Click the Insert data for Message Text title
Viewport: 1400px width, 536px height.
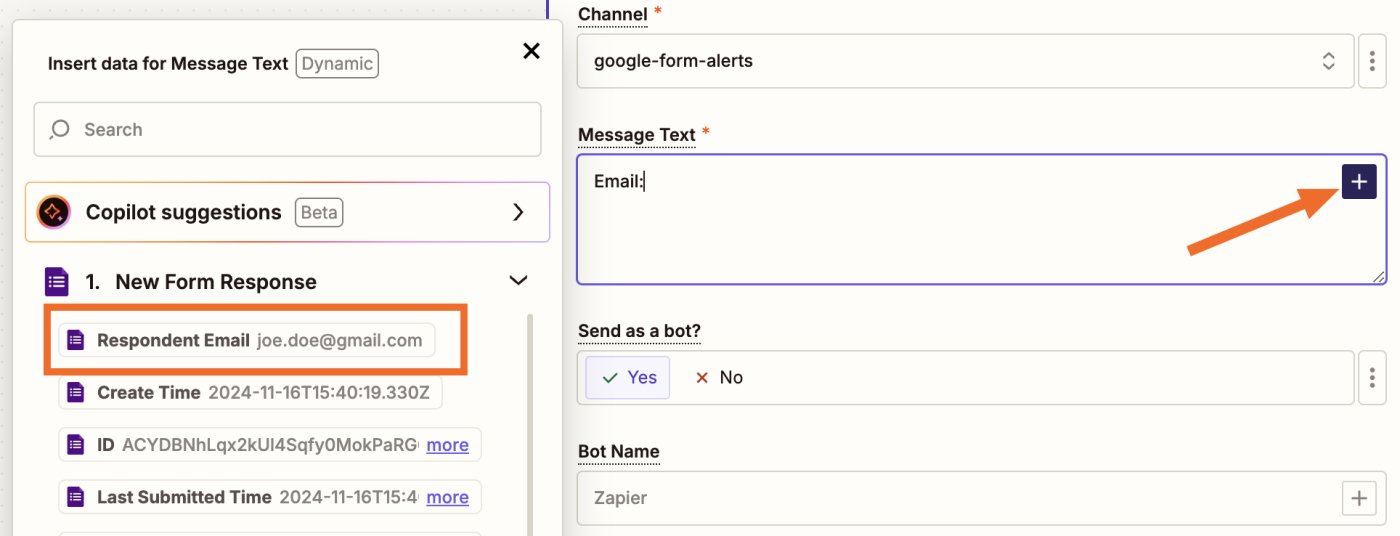pos(168,64)
